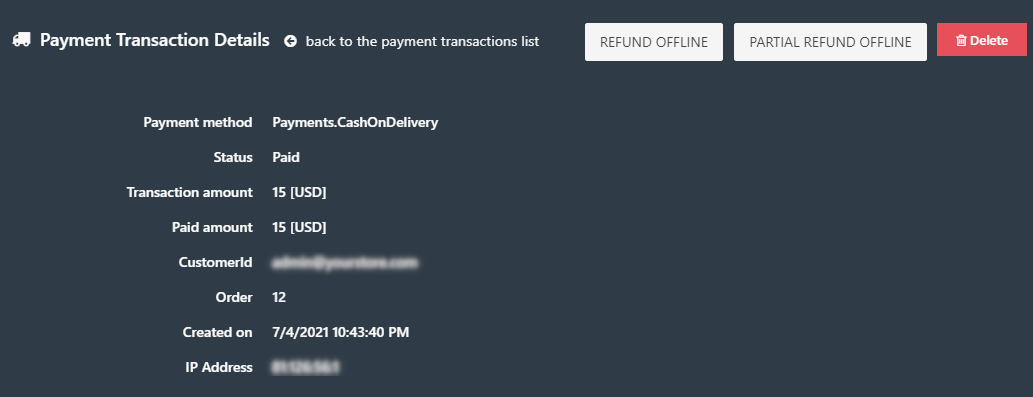
Task: Click the Paid status value
Action: [x=286, y=157]
